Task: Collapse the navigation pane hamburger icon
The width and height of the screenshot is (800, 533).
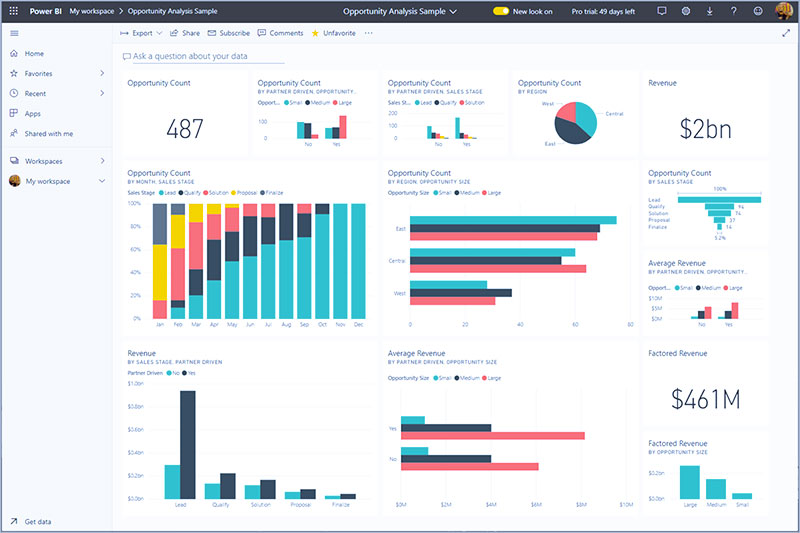Action: tap(14, 33)
